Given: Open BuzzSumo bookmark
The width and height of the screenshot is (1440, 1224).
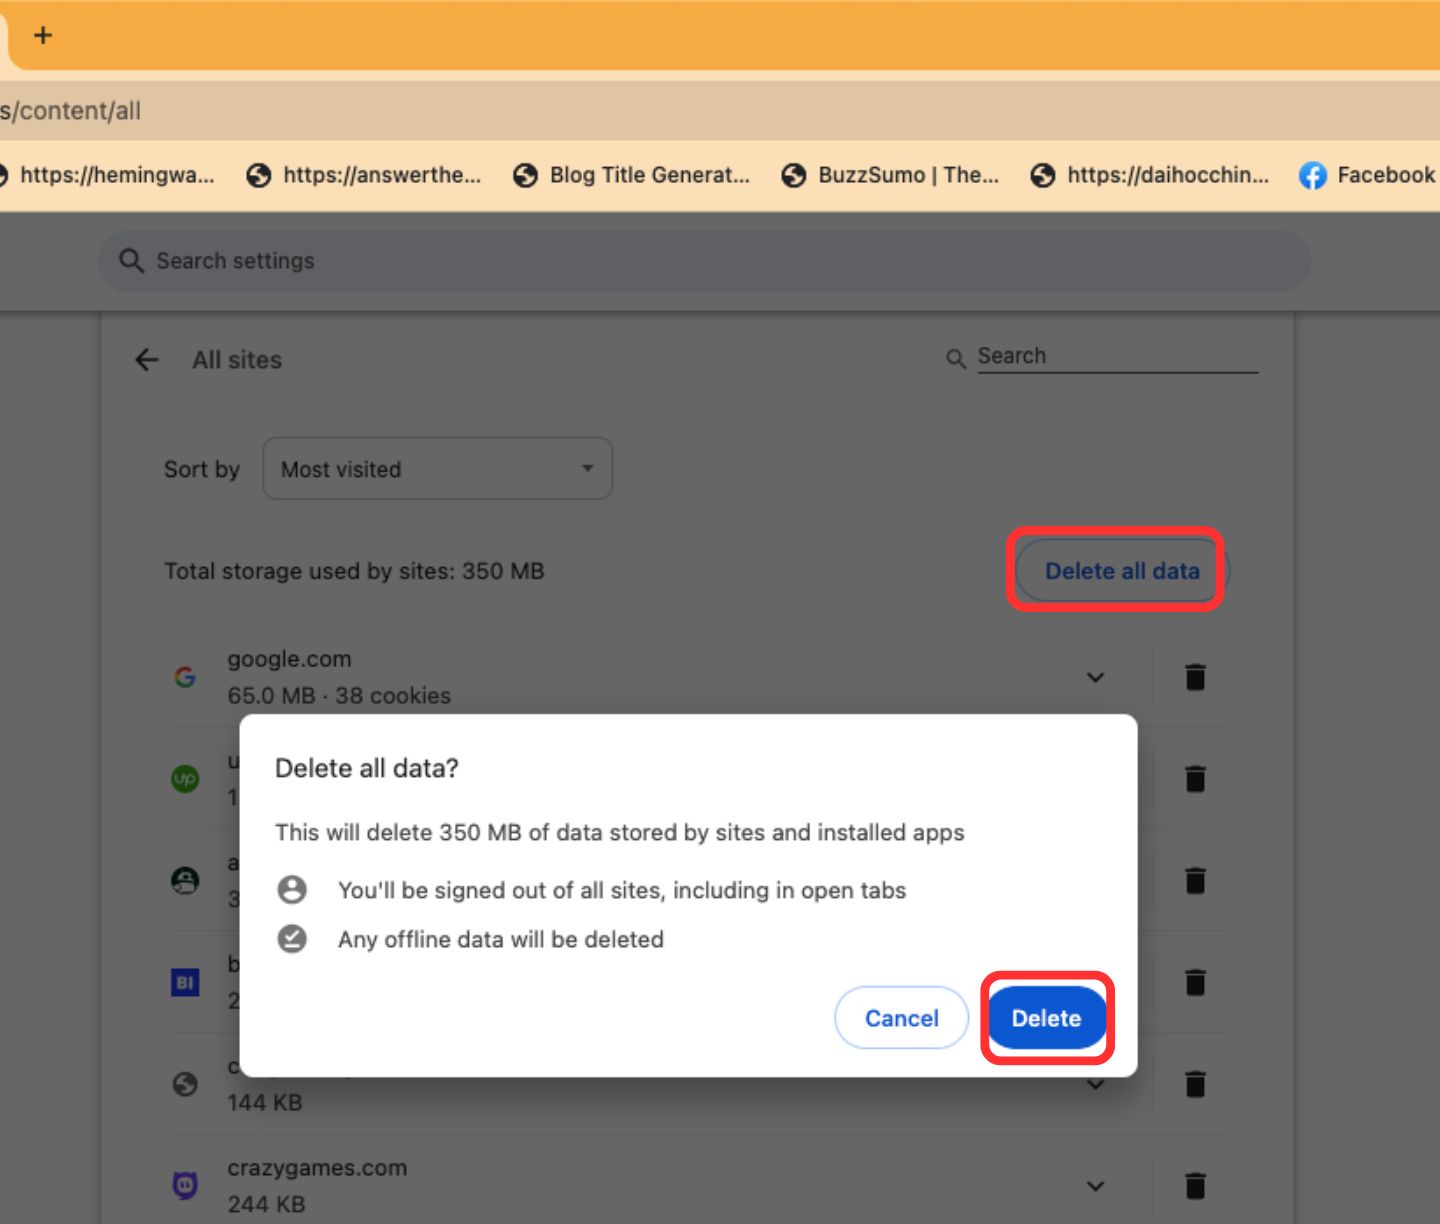Looking at the screenshot, I should click(x=891, y=175).
